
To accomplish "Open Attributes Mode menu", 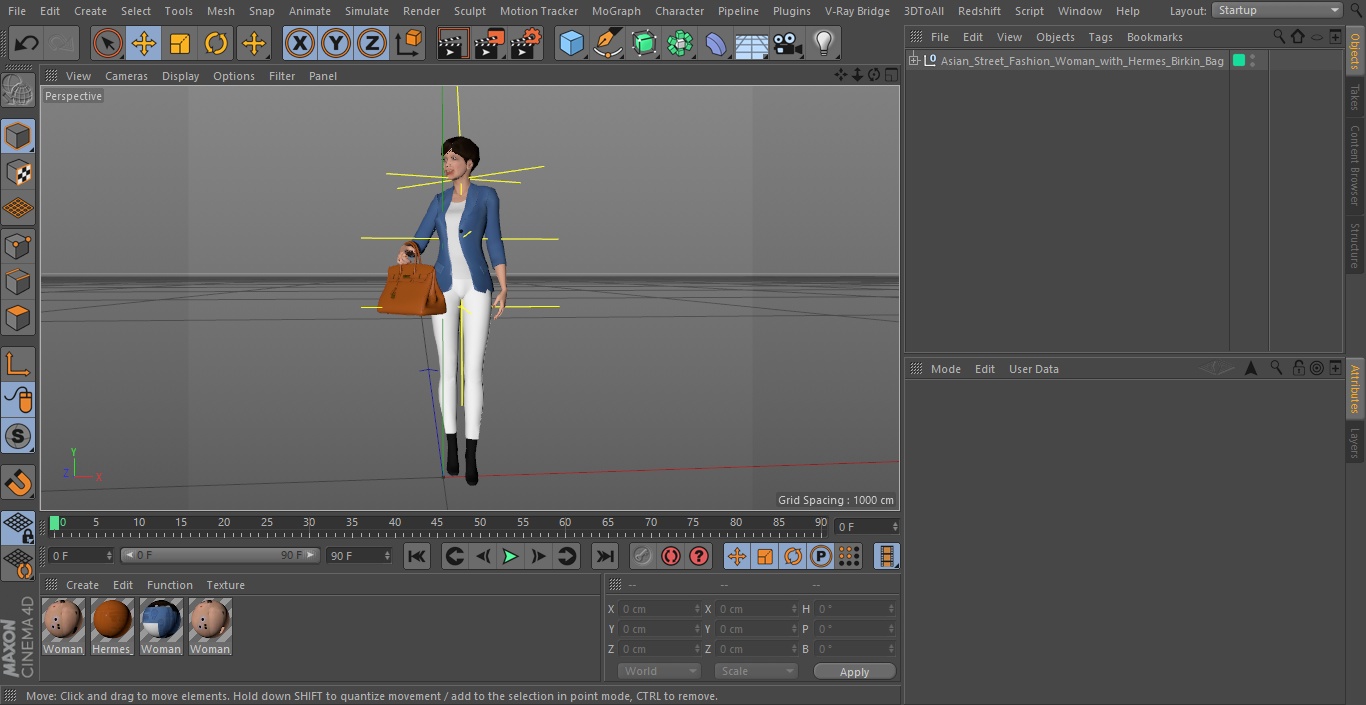I will (946, 369).
